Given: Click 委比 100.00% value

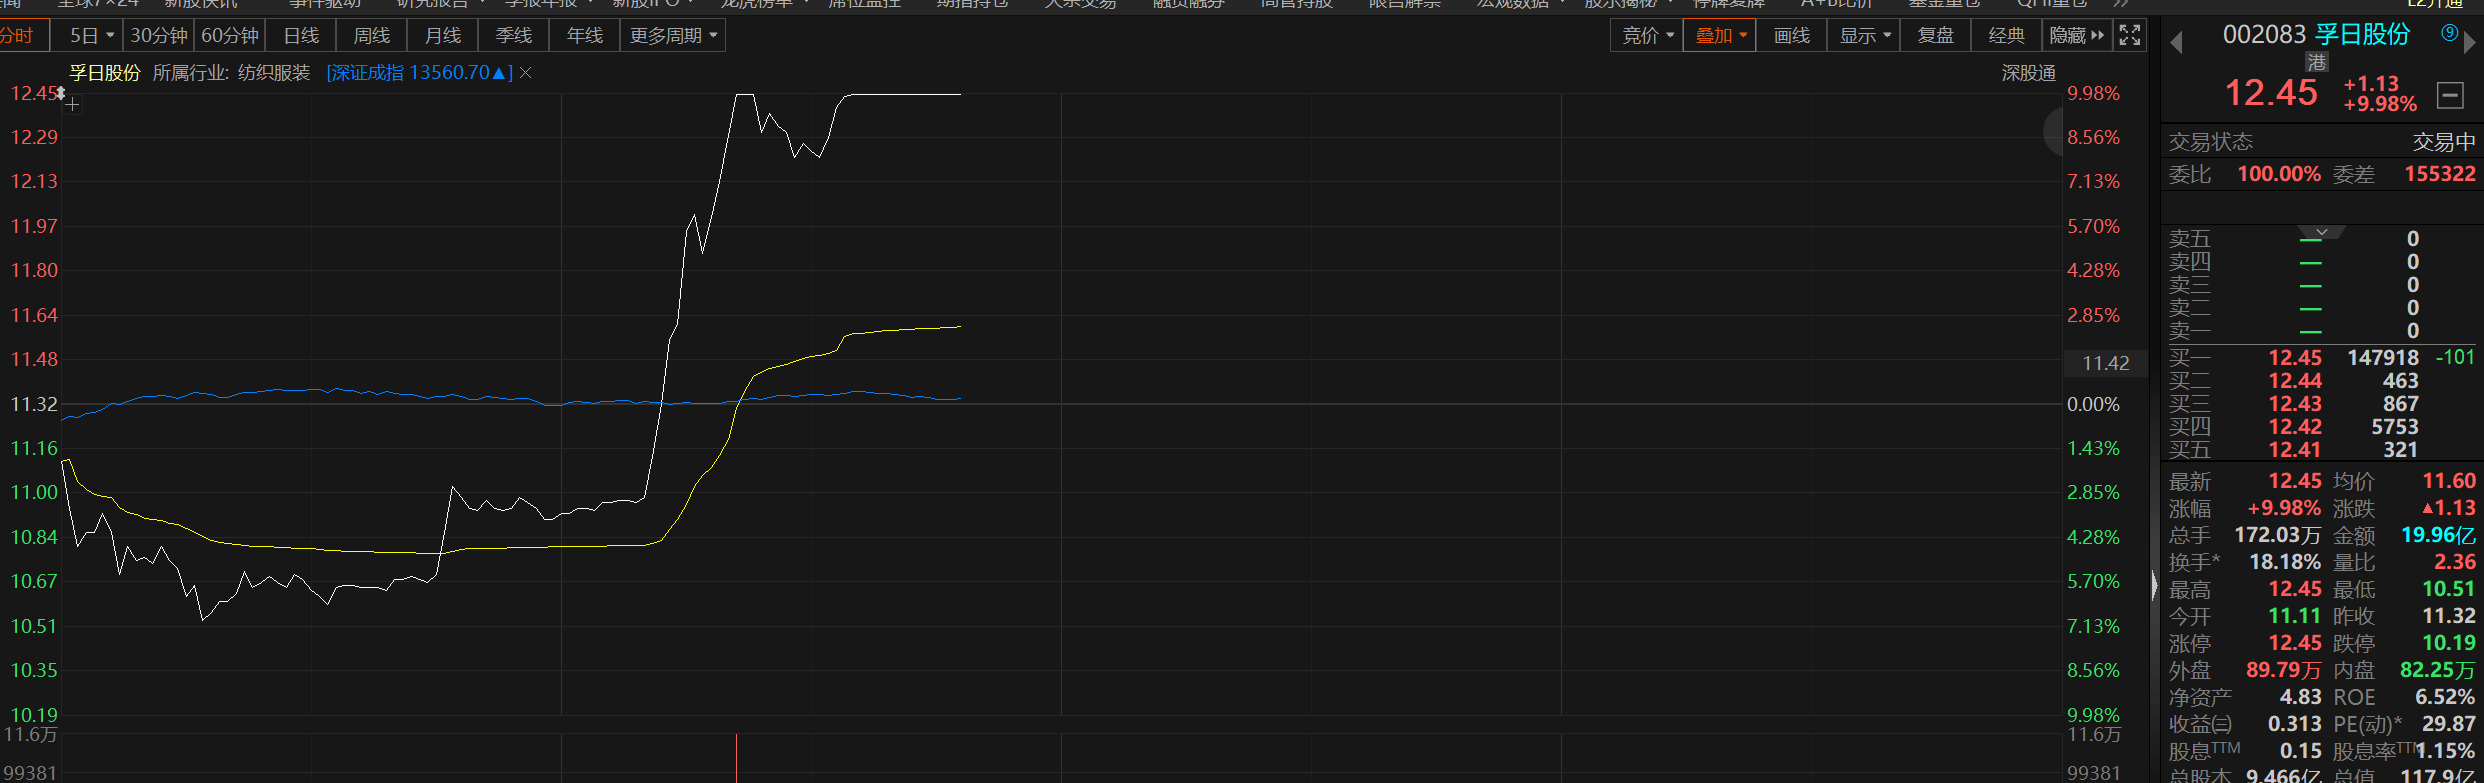Looking at the screenshot, I should pyautogui.click(x=2279, y=174).
